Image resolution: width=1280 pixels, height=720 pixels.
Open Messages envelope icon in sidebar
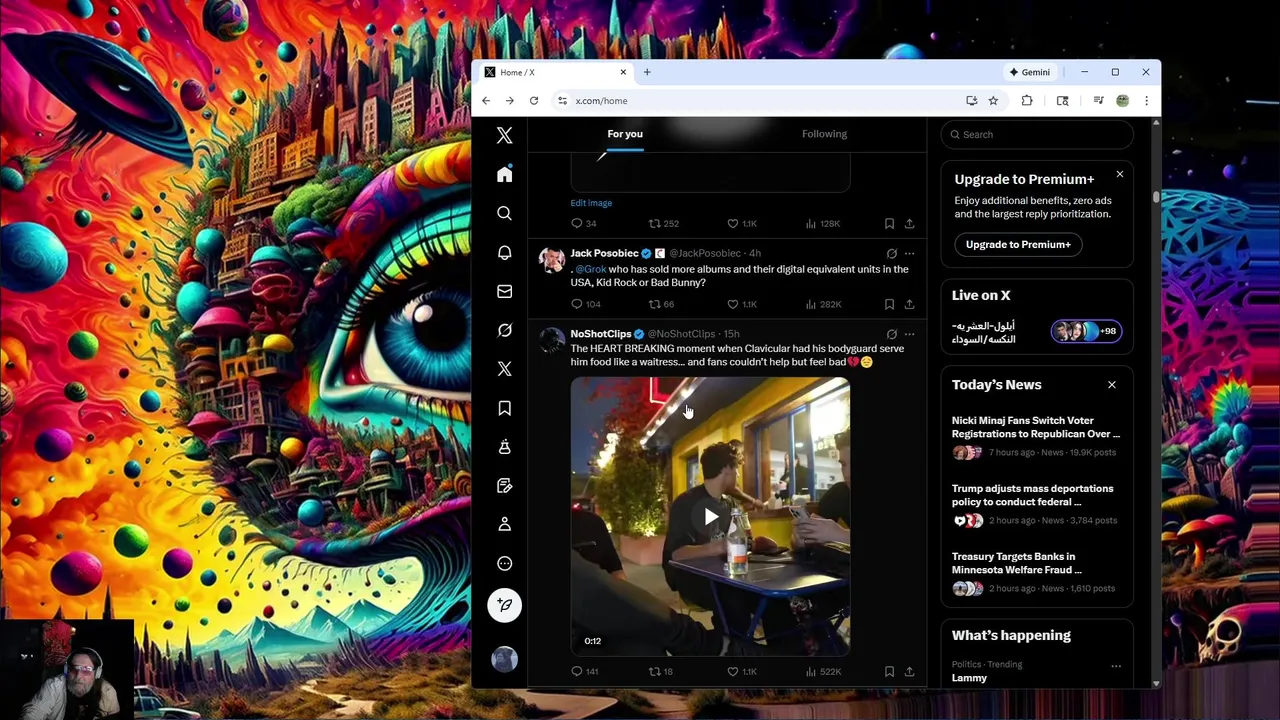(504, 291)
